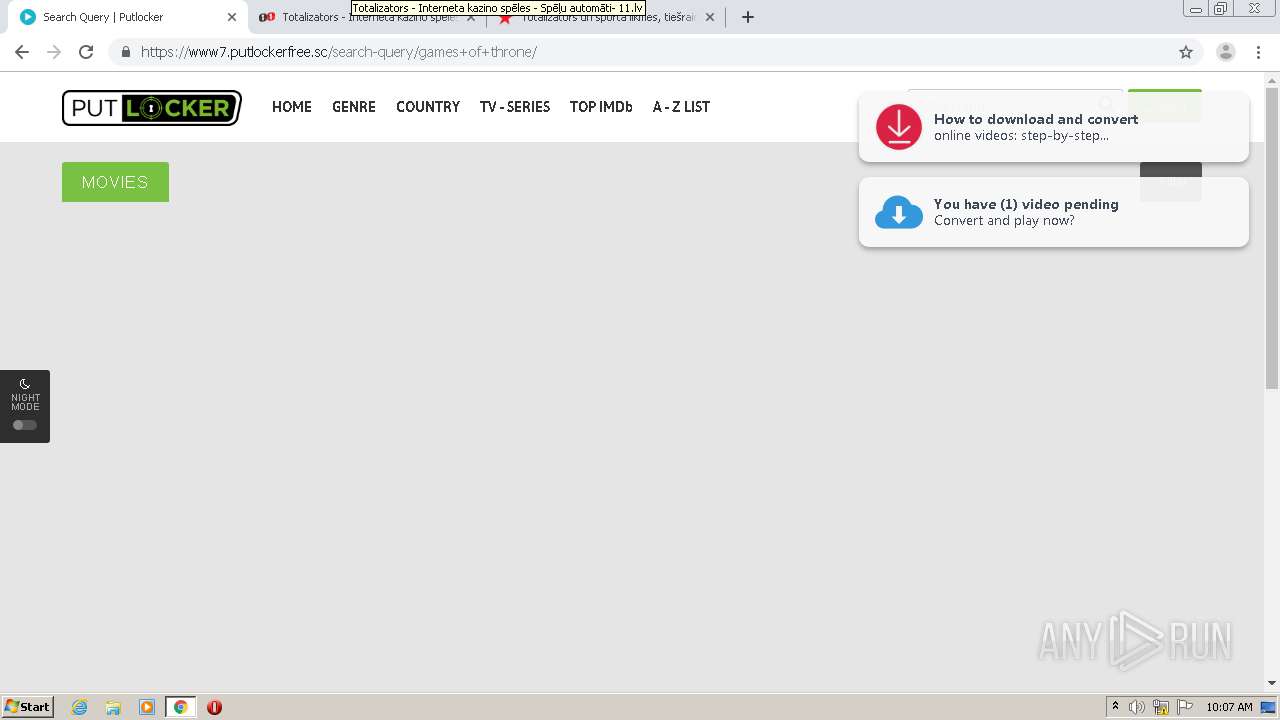Open the HOME menu item
This screenshot has width=1280, height=720.
292,107
